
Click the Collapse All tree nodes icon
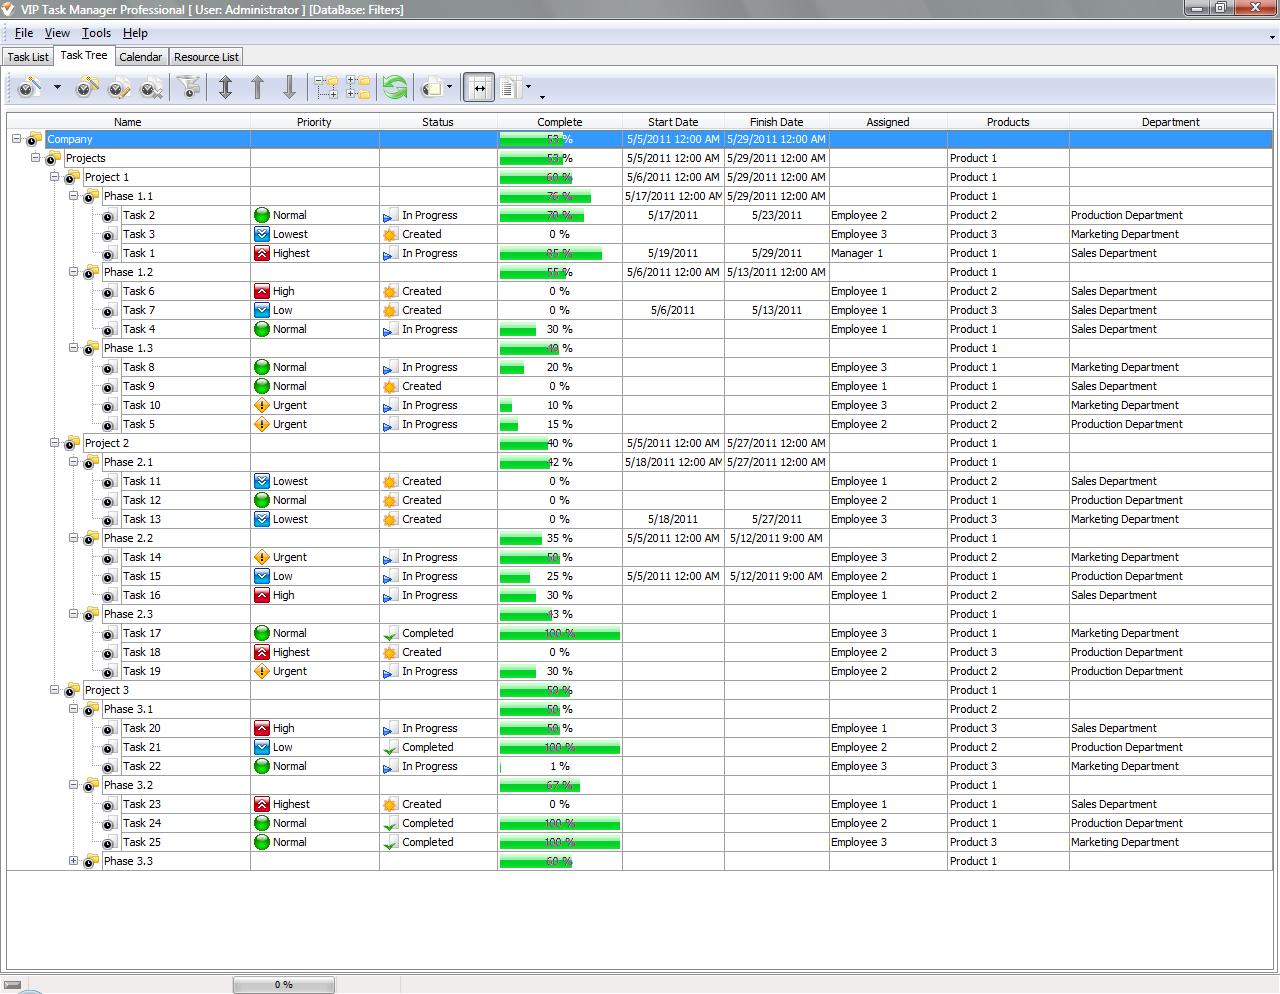coord(358,88)
